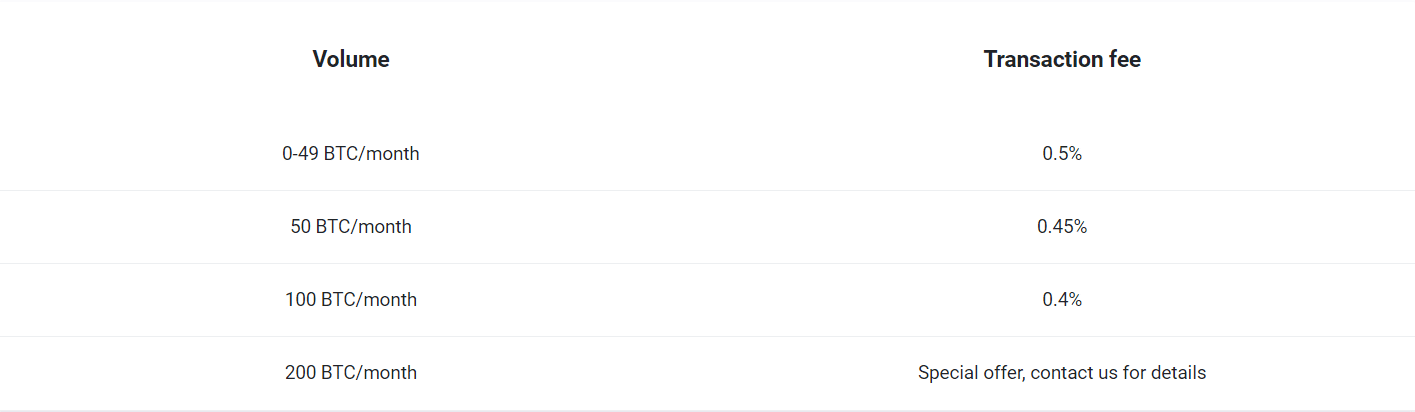Image resolution: width=1415 pixels, height=412 pixels.
Task: Click the 0.4% transaction fee value
Action: (x=1062, y=300)
